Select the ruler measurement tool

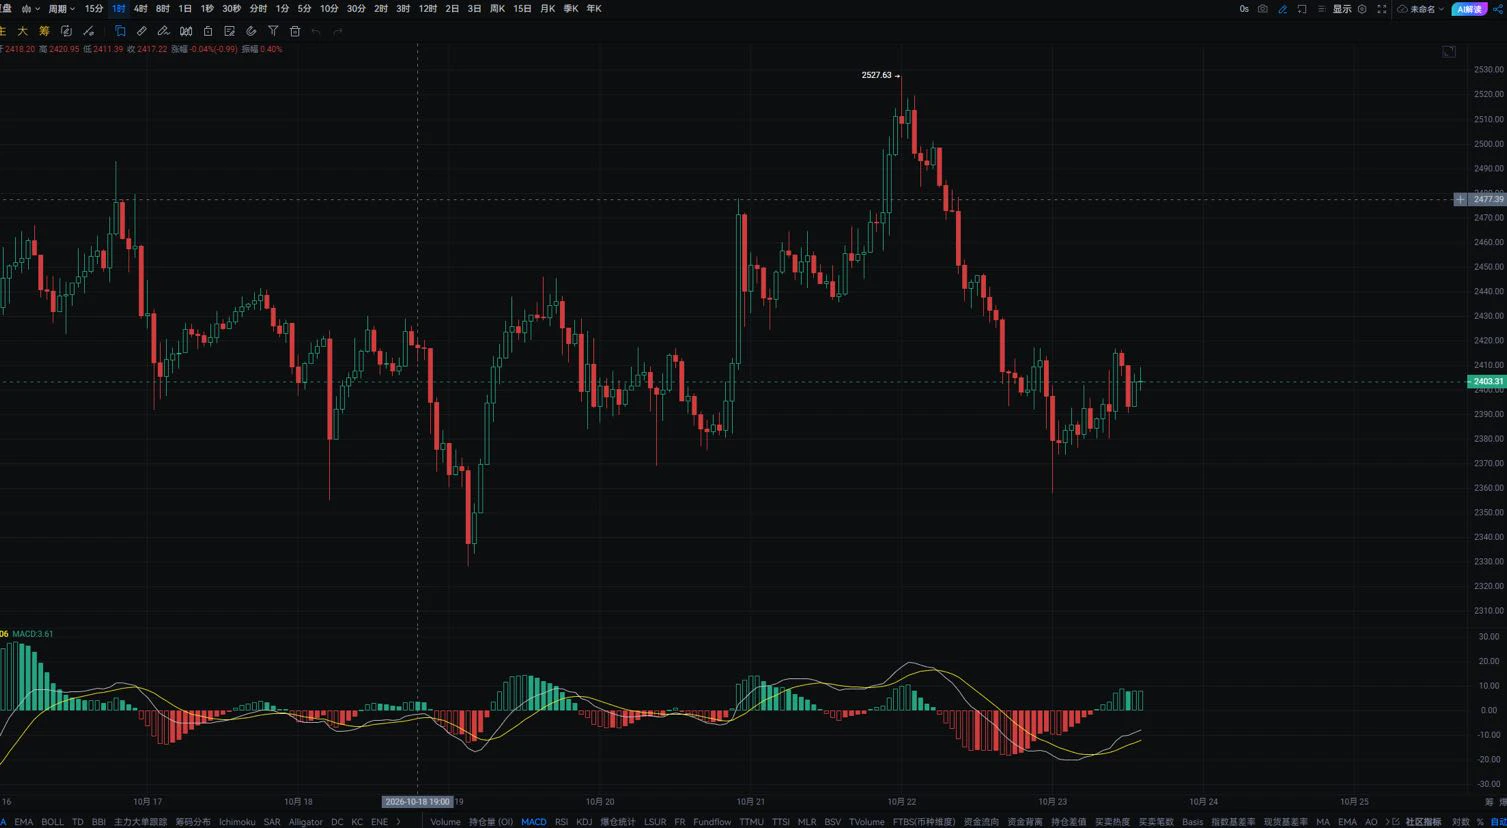click(x=142, y=31)
